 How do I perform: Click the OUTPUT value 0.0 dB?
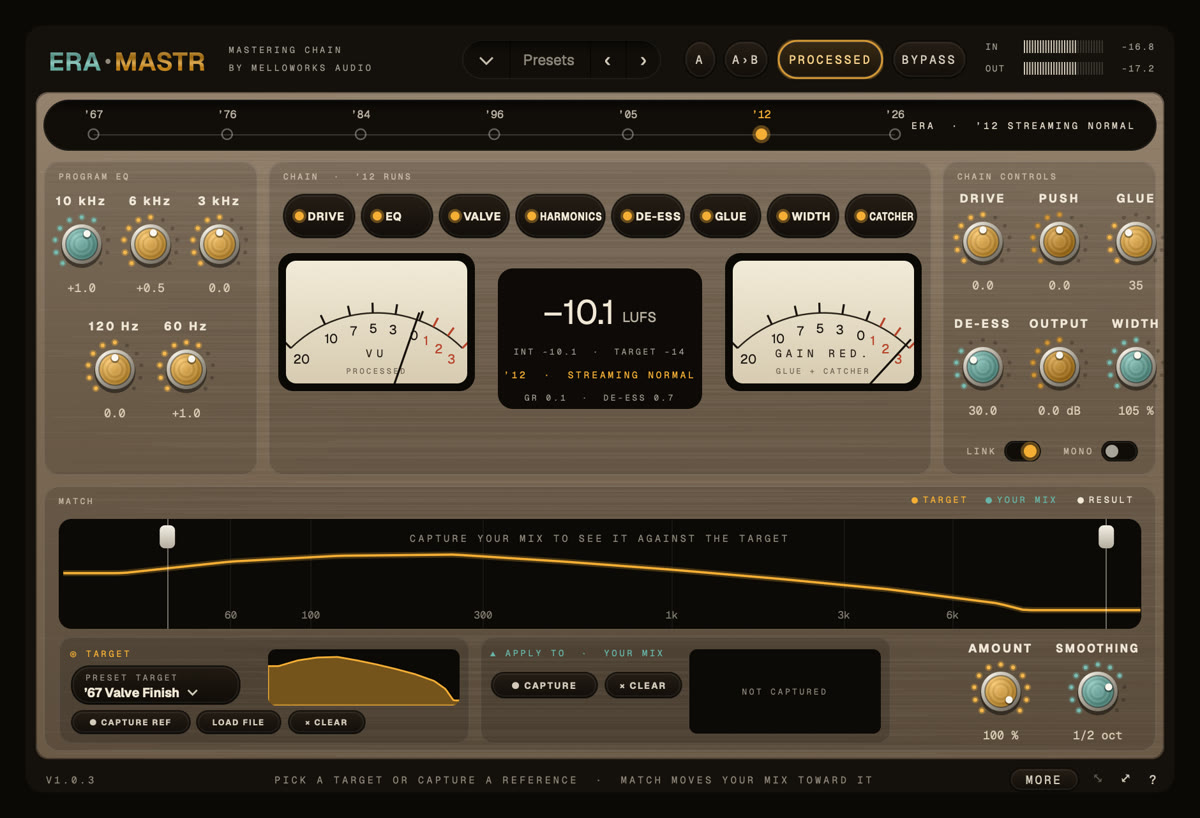(x=1059, y=411)
